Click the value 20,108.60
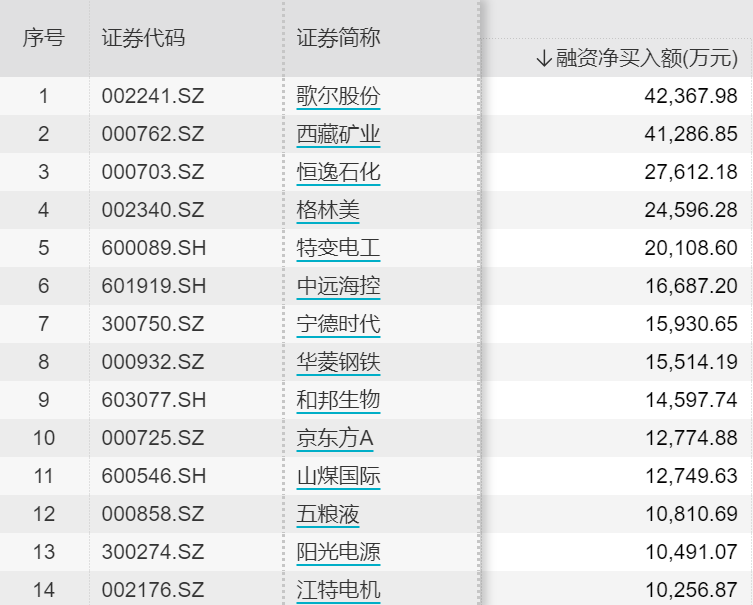This screenshot has width=753, height=605. click(691, 248)
